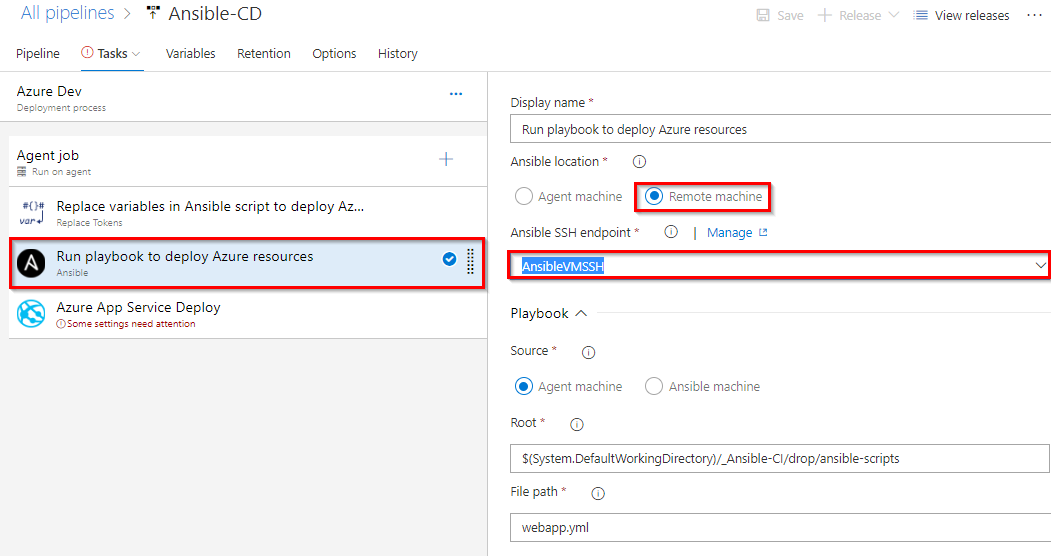
Task: Click the attention warning icon under App Service Deploy
Action: (61, 324)
